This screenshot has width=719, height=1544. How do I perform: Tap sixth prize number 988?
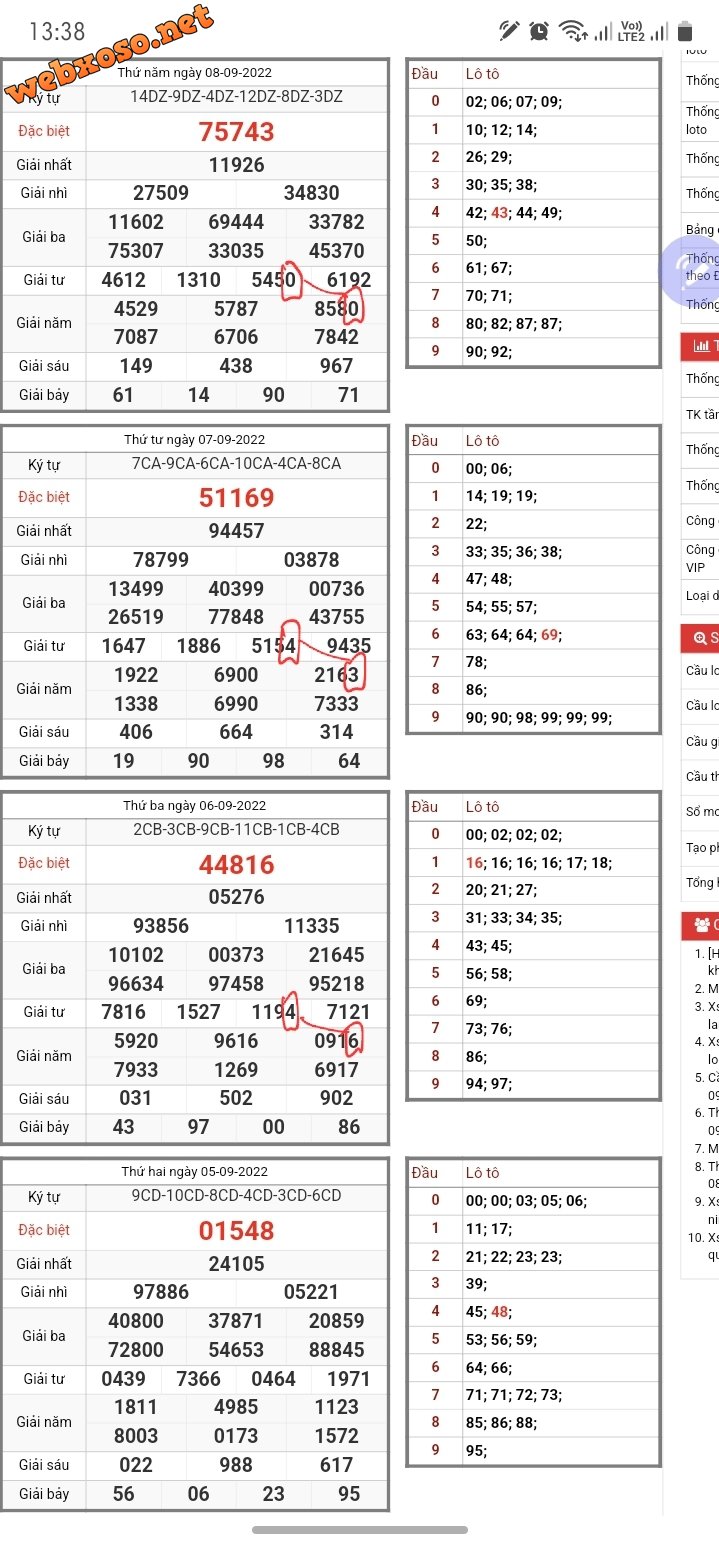coord(236,1464)
